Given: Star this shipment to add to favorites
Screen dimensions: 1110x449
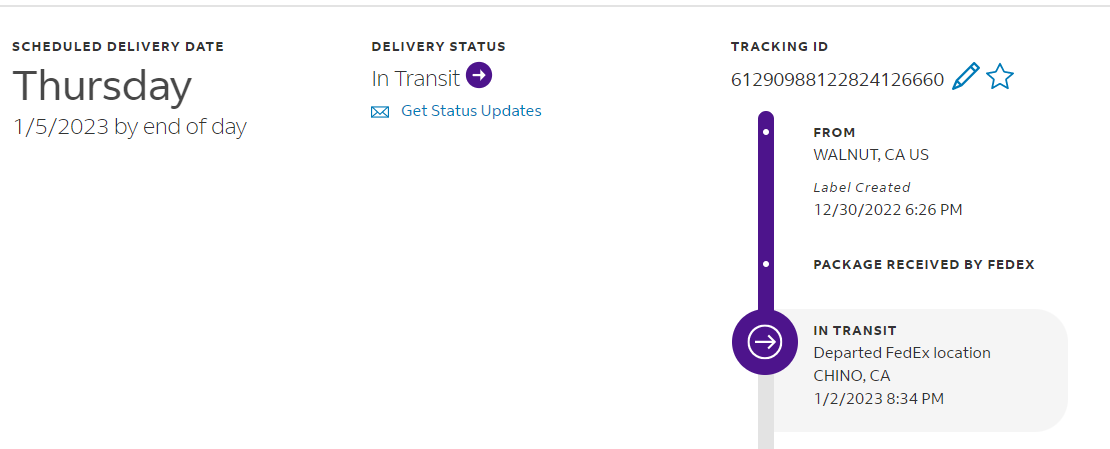Looking at the screenshot, I should tap(1000, 77).
